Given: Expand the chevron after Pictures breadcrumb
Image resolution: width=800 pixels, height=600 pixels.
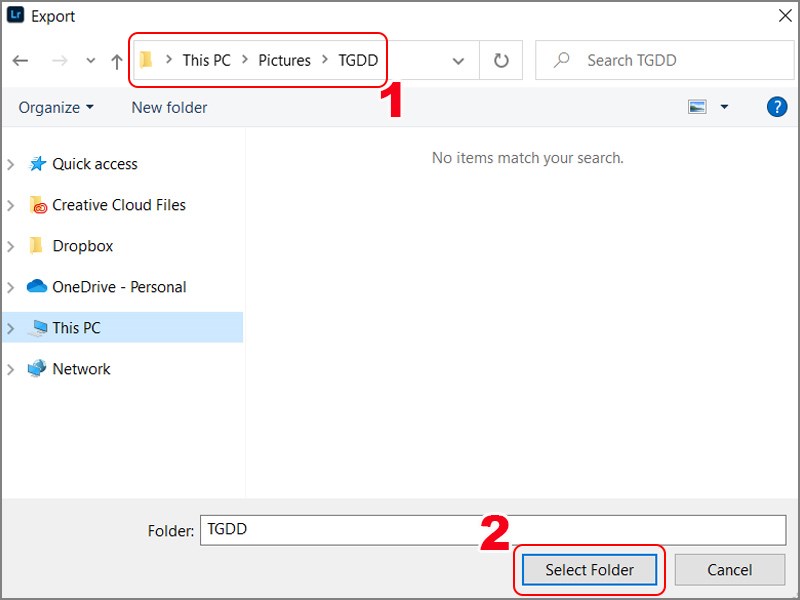Looking at the screenshot, I should pos(324,60).
